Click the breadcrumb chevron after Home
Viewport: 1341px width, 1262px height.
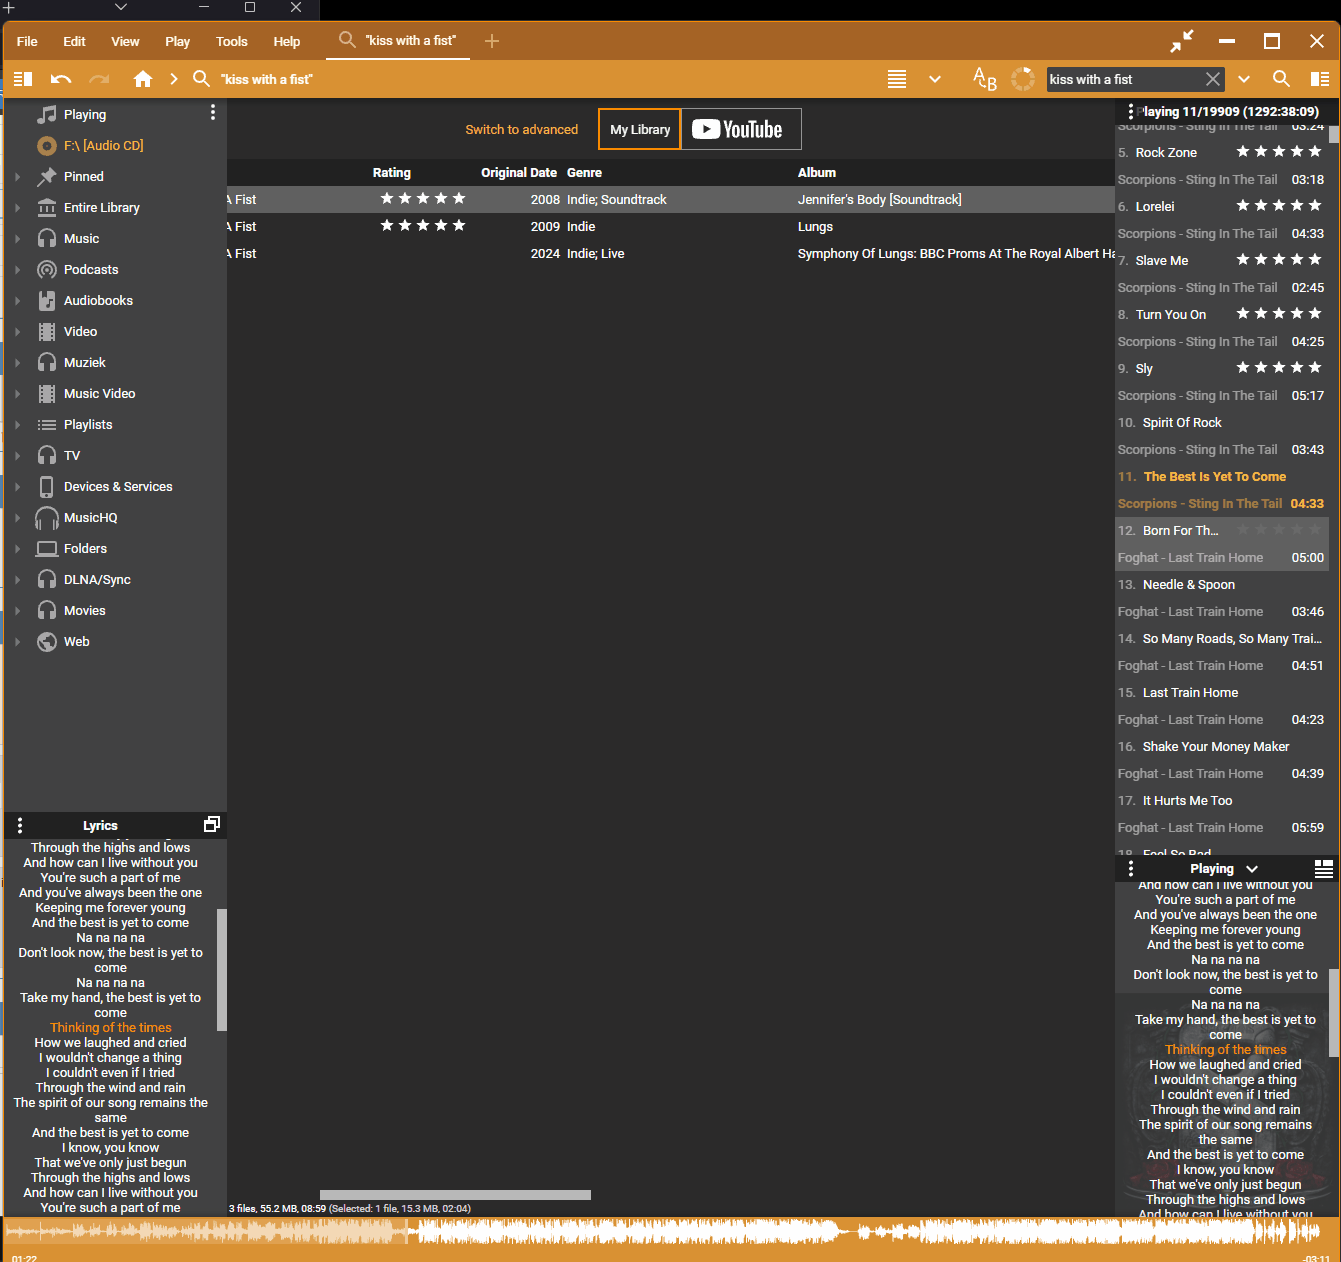[174, 78]
